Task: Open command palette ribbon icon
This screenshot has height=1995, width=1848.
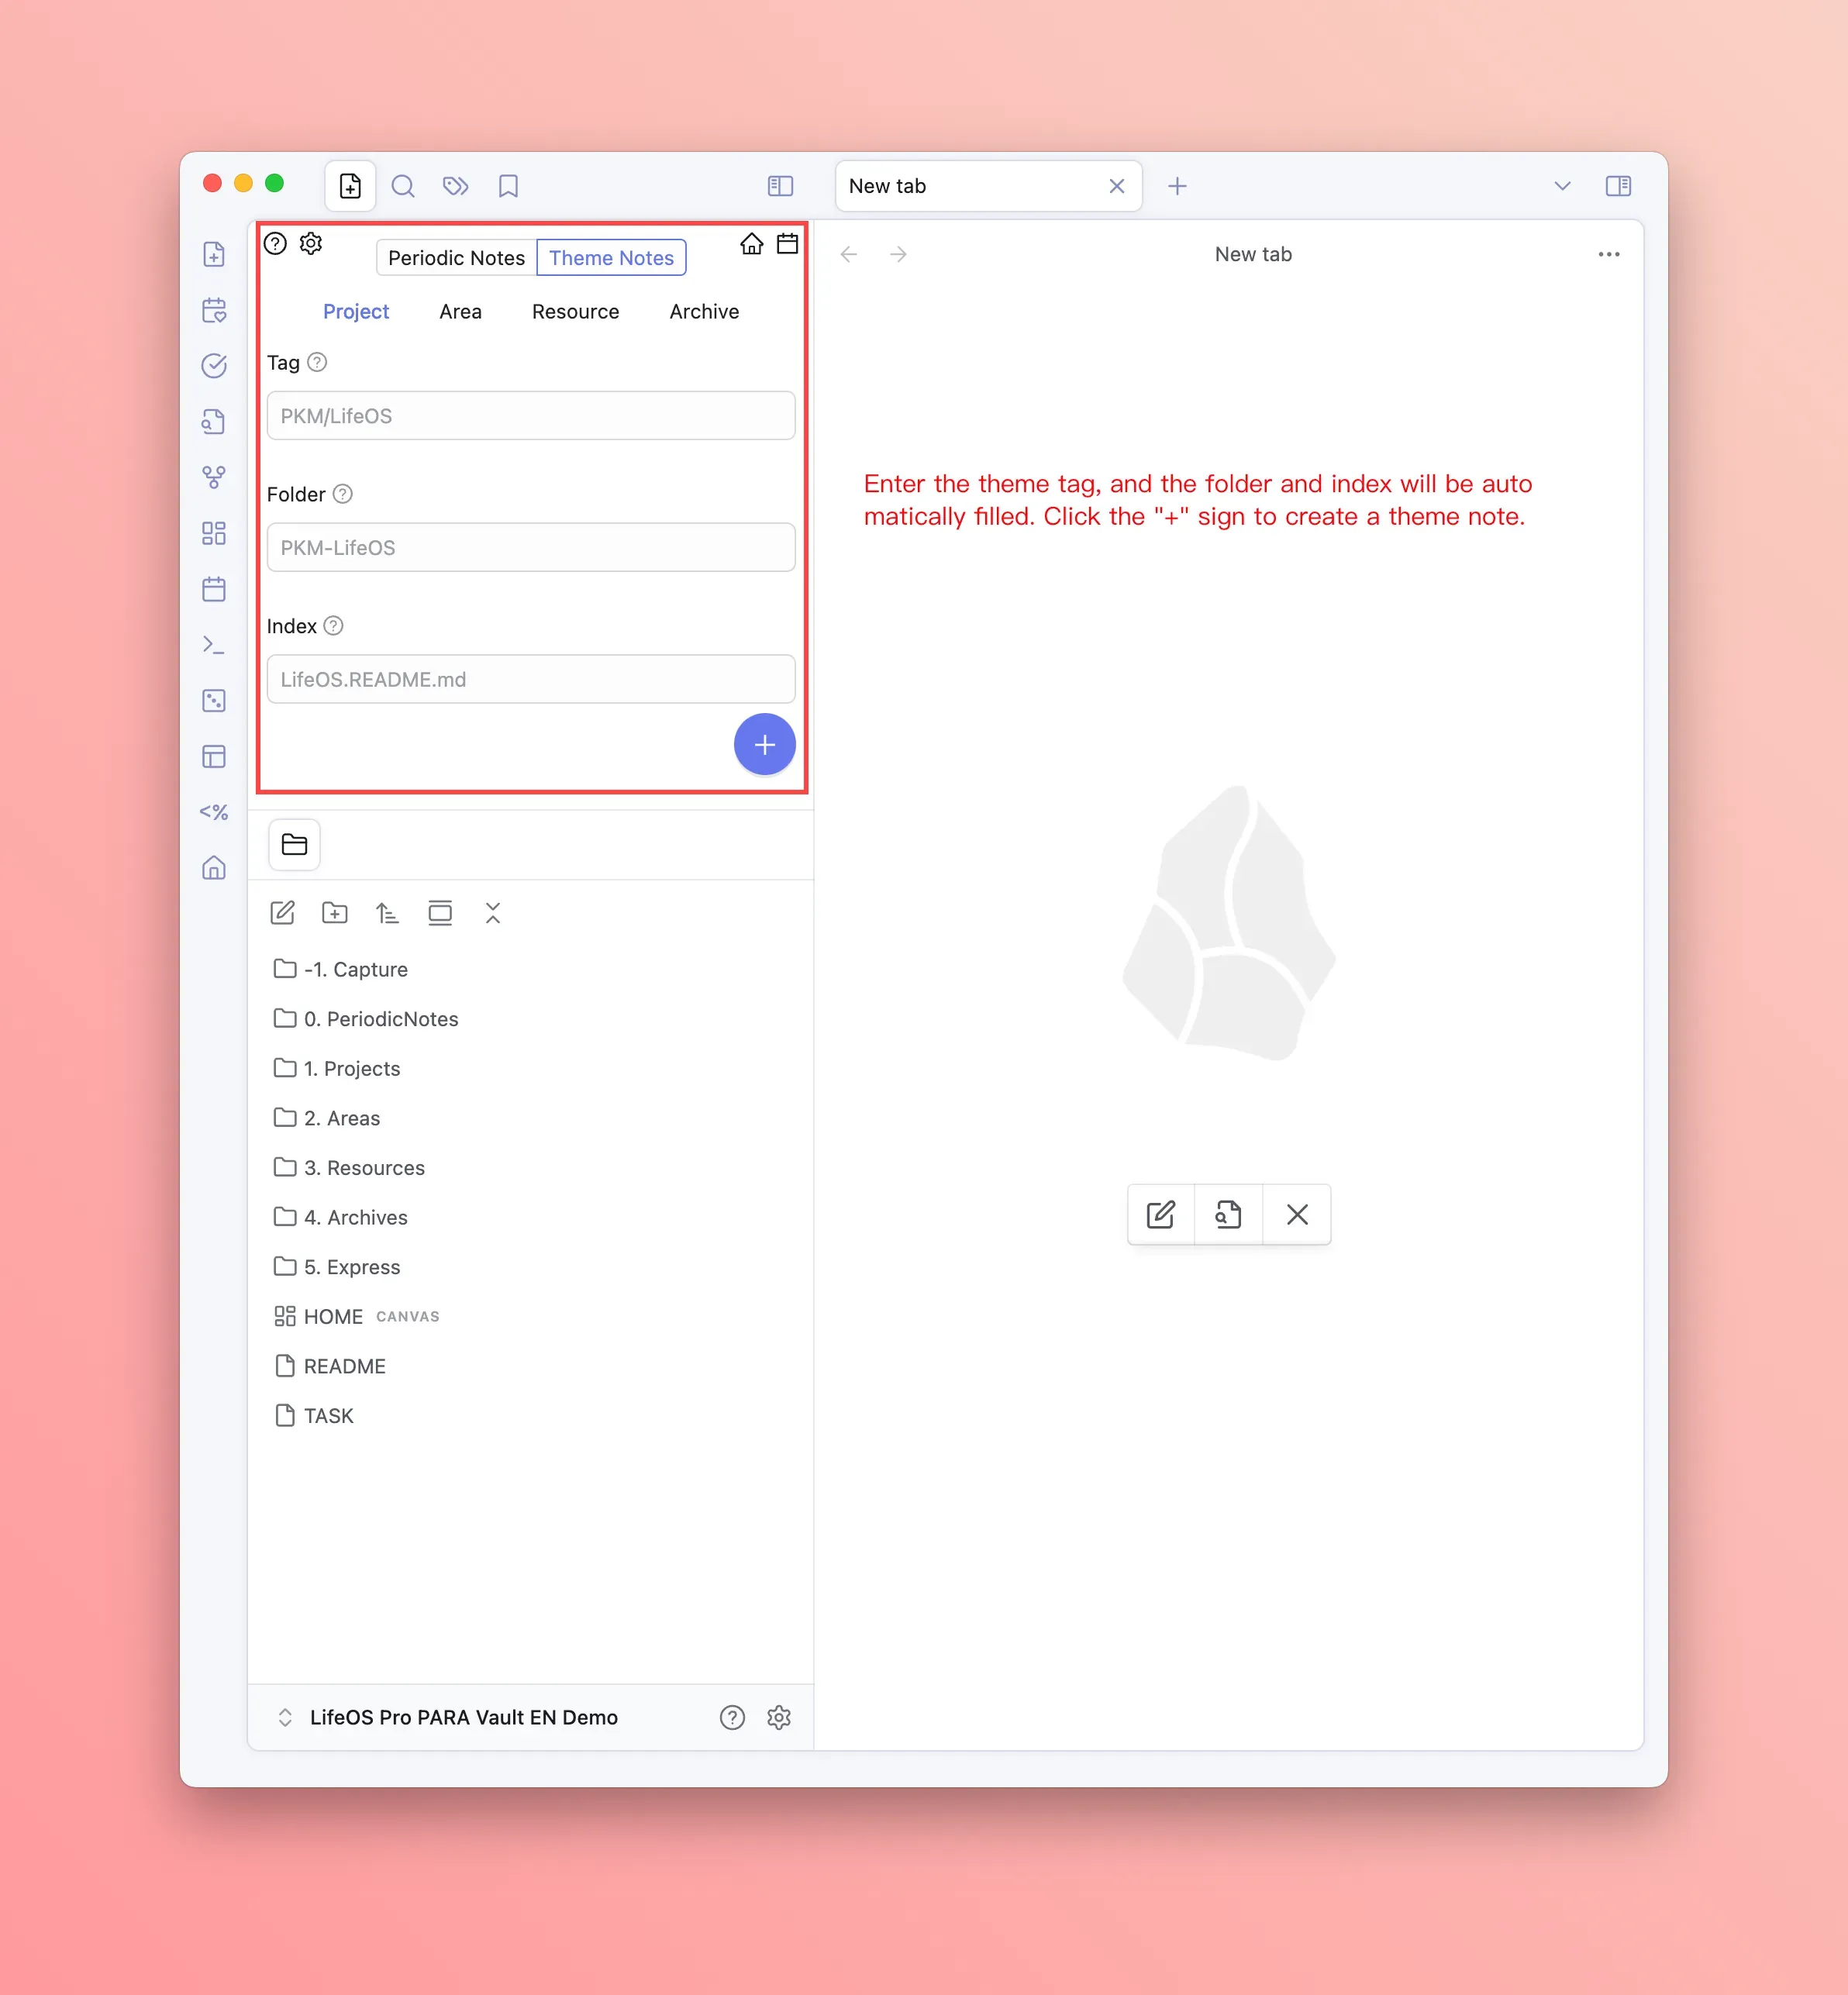Action: [214, 645]
